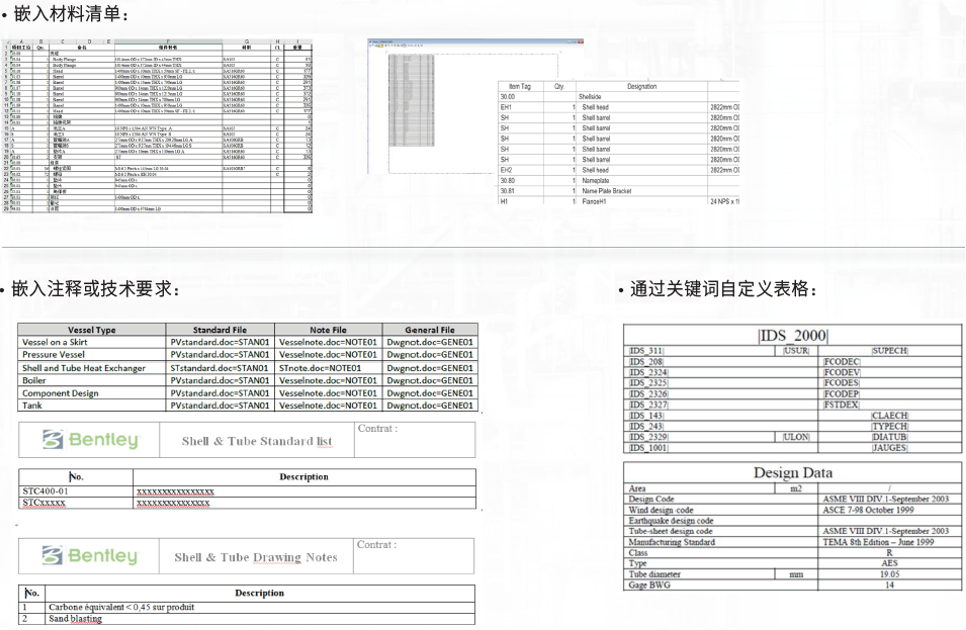Screen dimensions: 966x630
Task: Select the 'Vessel on a Skirt' row
Action: [91, 342]
